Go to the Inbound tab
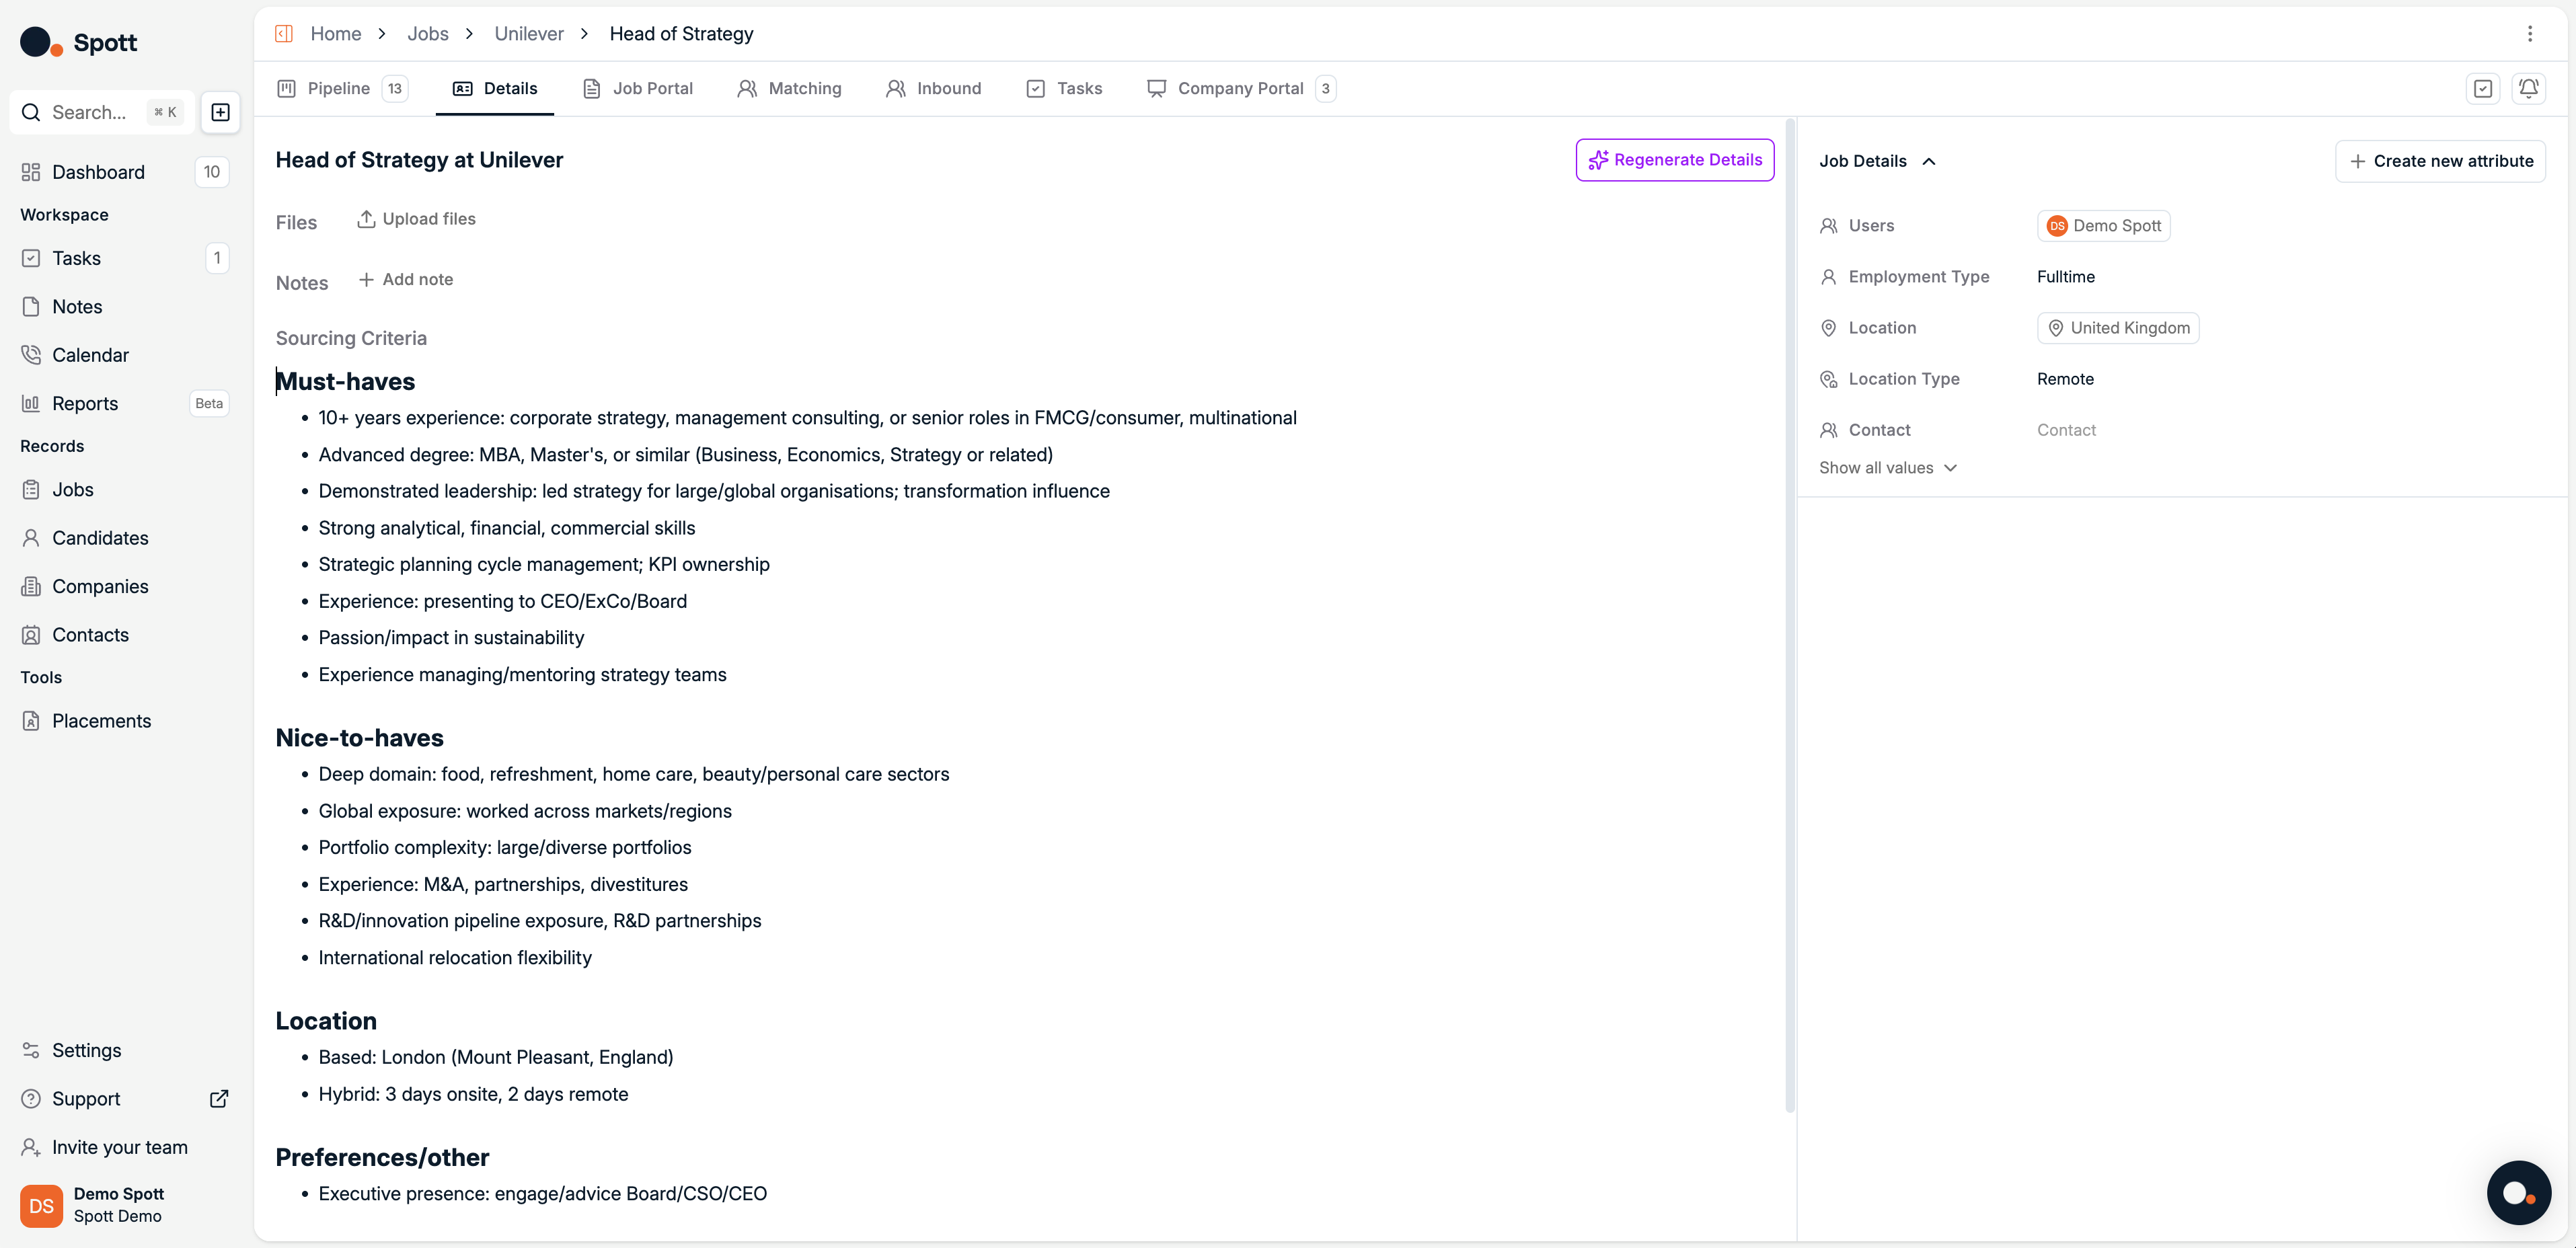This screenshot has width=2576, height=1248. (x=933, y=88)
